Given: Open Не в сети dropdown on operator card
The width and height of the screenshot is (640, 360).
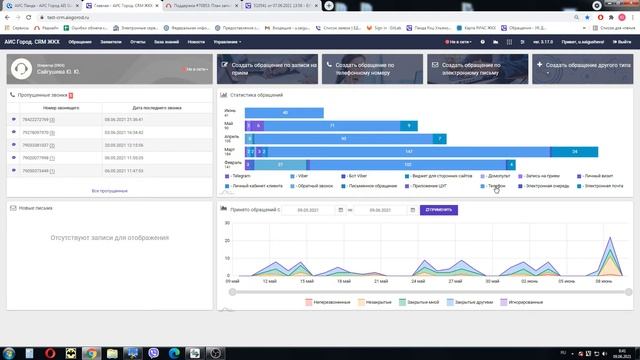Looking at the screenshot, I should [x=195, y=69].
